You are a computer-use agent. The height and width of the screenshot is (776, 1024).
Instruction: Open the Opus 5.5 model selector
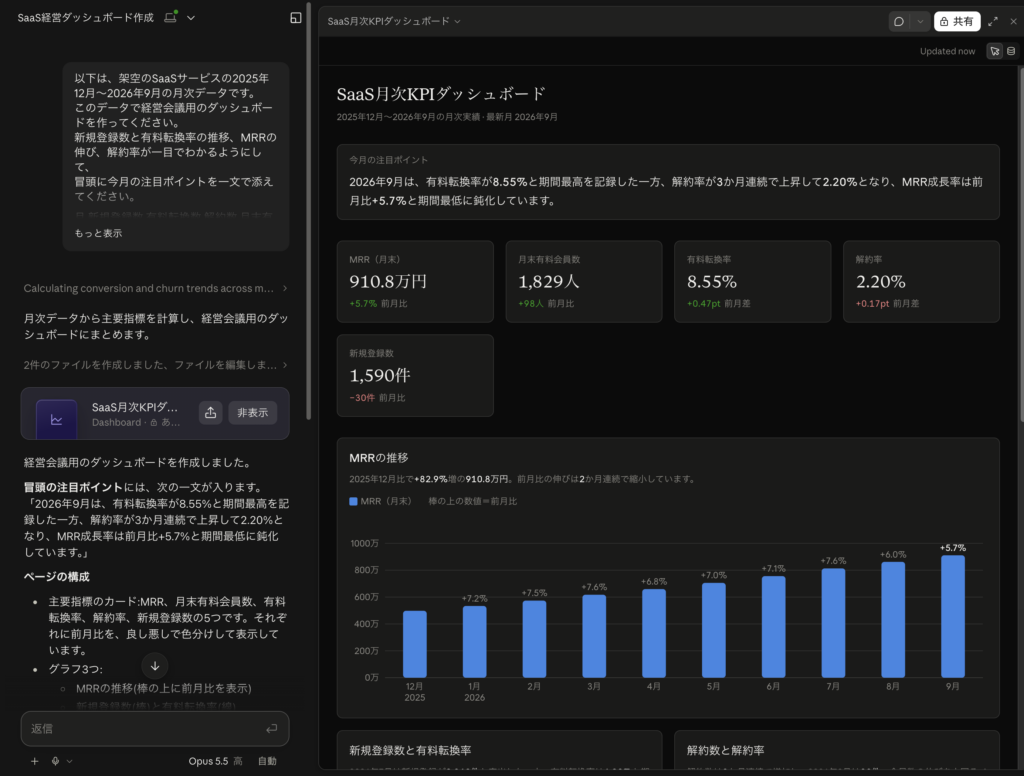click(215, 761)
